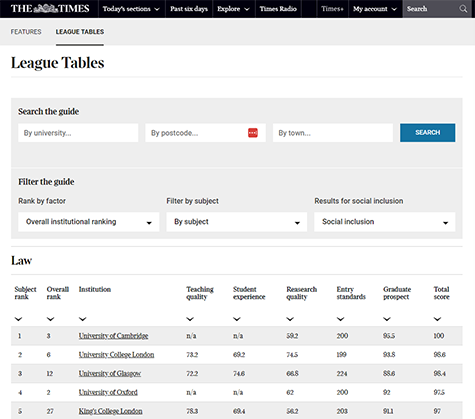This screenshot has width=475, height=419.
Task: Click the red password-manager icon in postcode field
Action: (x=253, y=133)
